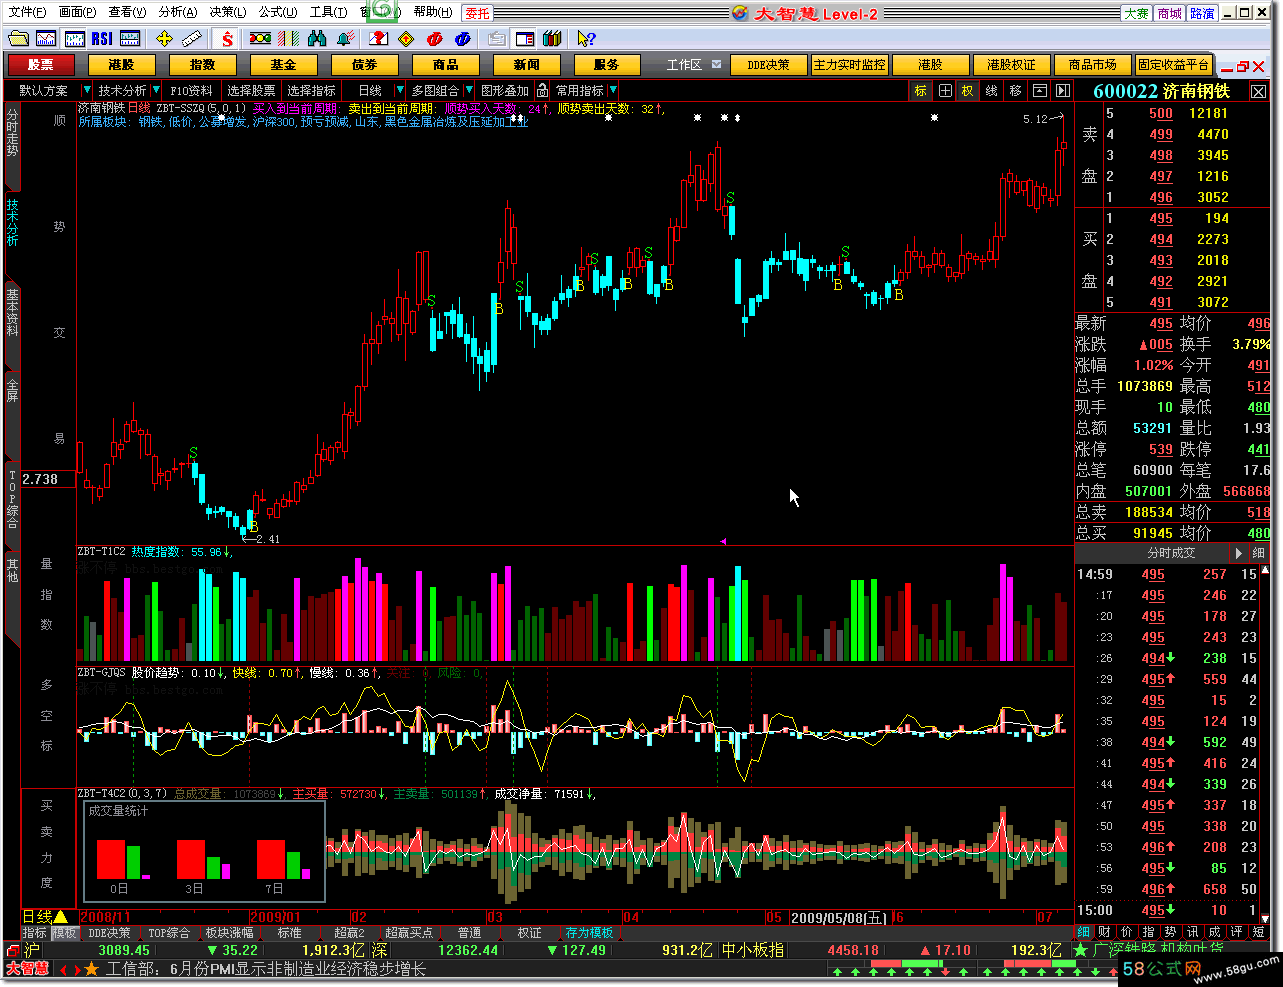Open the 工作区 dropdown arrow
This screenshot has width=1283, height=987.
click(716, 64)
